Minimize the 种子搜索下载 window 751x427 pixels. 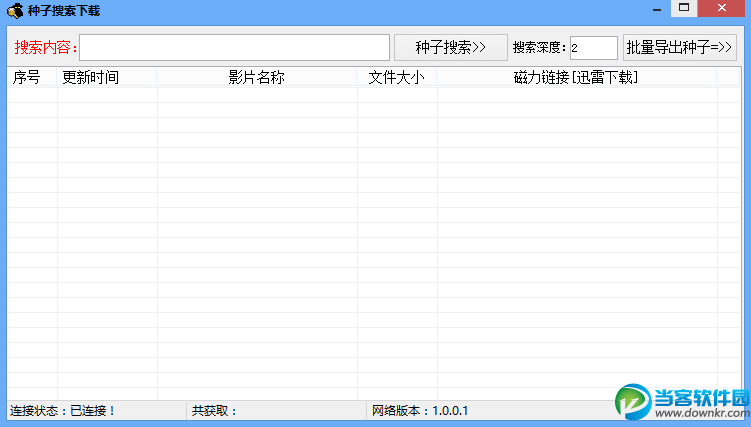(x=657, y=9)
